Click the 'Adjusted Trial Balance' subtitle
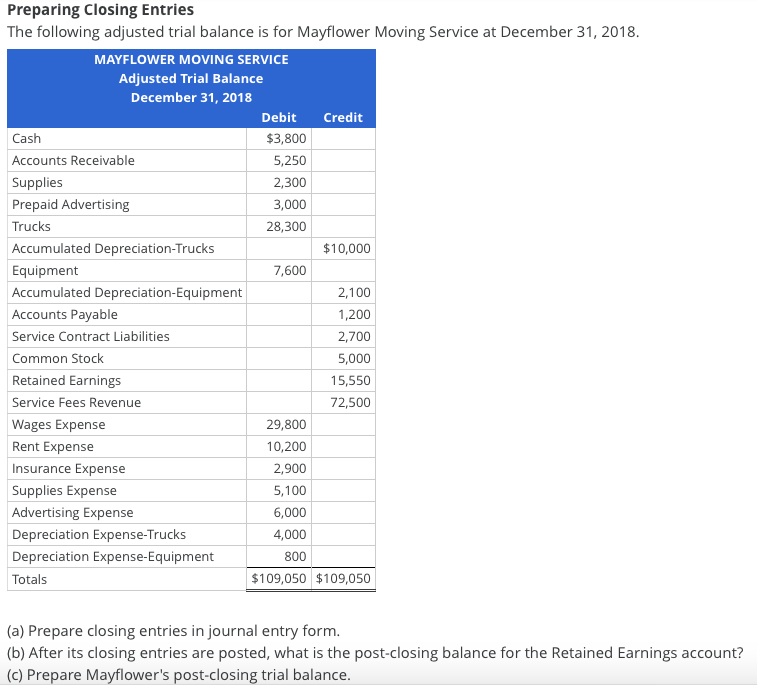757x685 pixels. [x=191, y=78]
